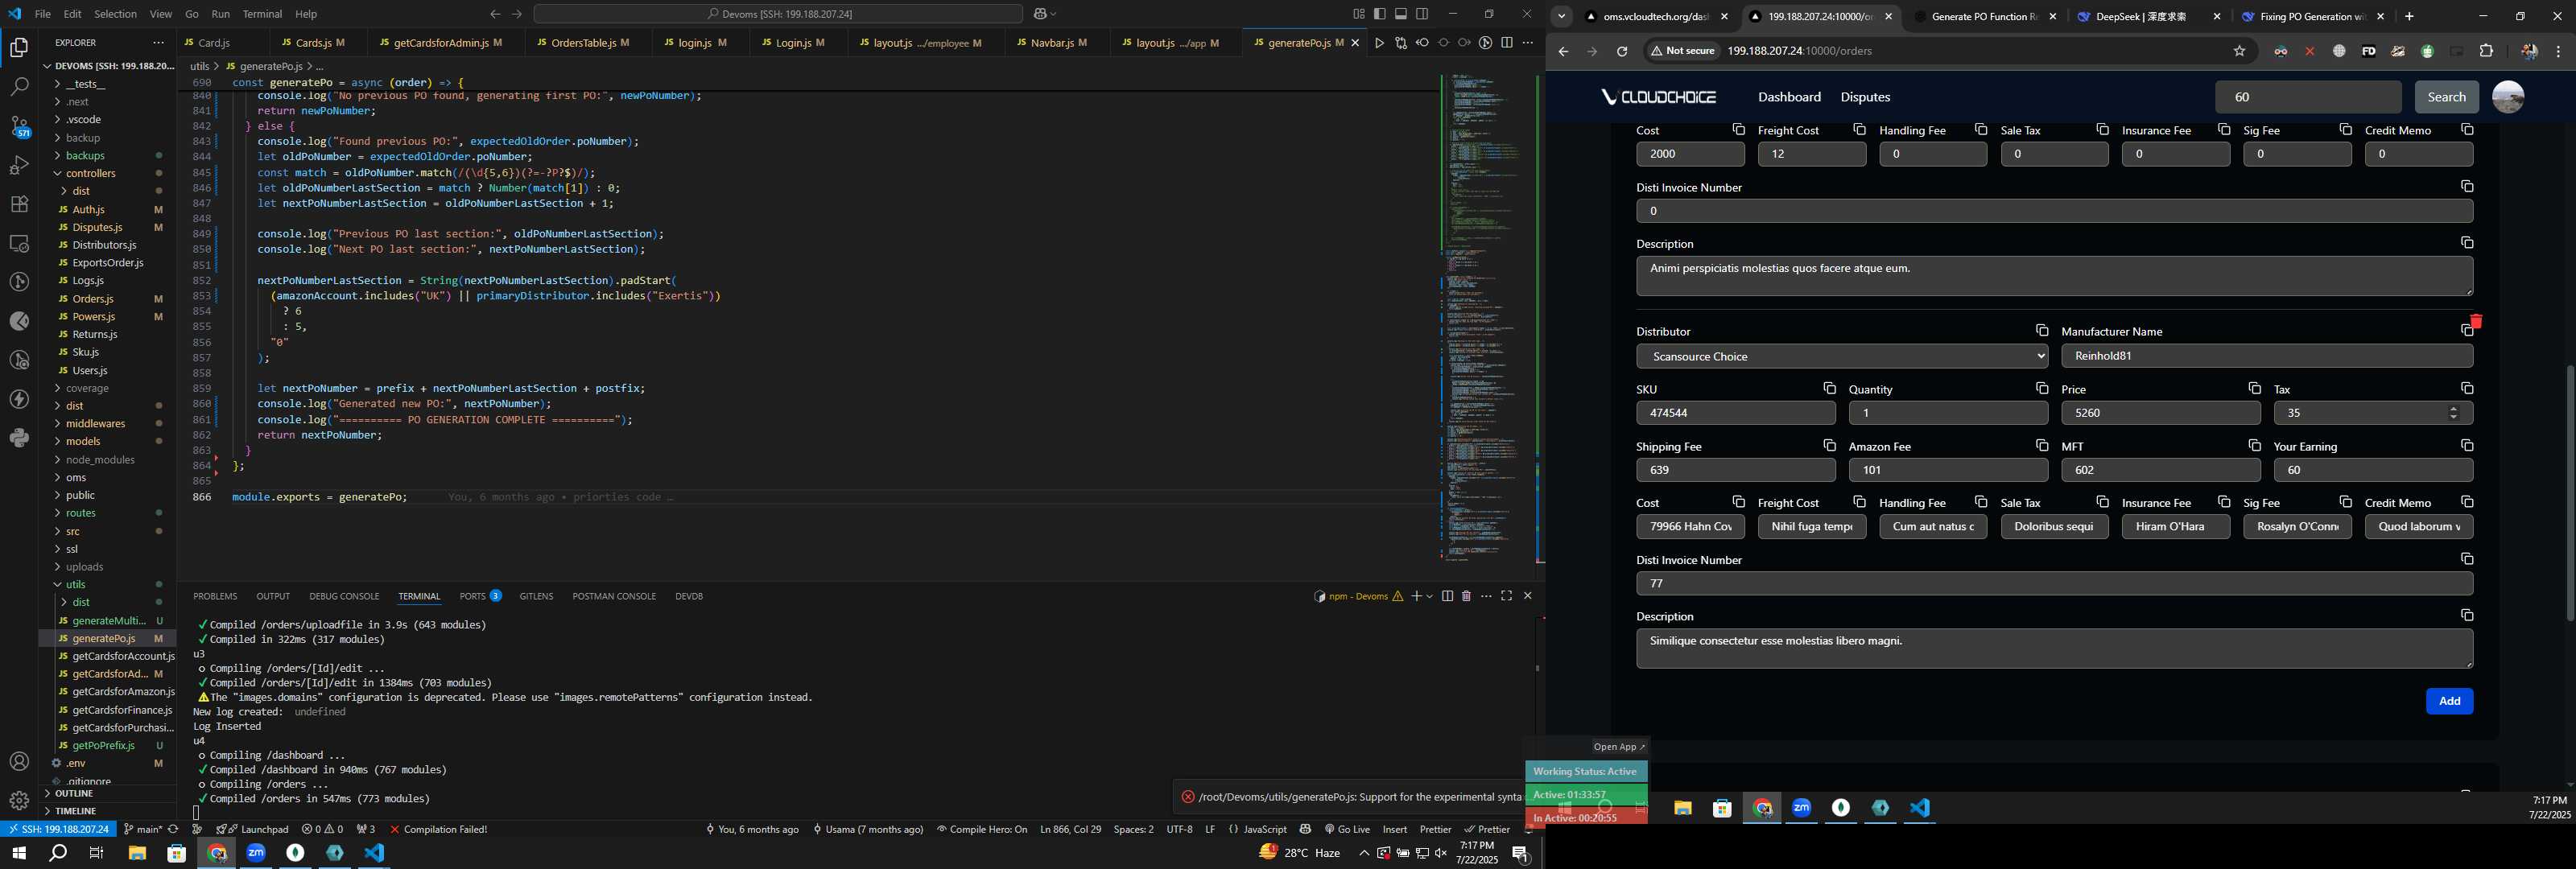The height and width of the screenshot is (869, 2576).
Task: Toggle VS Code bottom panel visibility
Action: click(1401, 14)
